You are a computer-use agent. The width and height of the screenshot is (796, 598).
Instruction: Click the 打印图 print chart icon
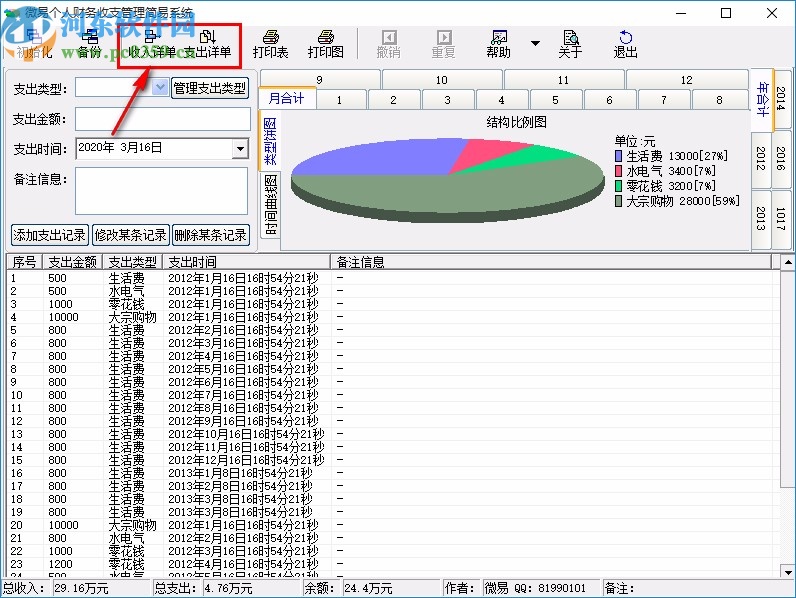point(325,44)
